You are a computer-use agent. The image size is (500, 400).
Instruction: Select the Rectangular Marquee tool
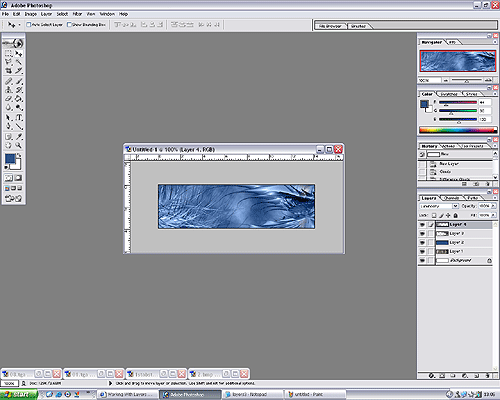(x=9, y=54)
